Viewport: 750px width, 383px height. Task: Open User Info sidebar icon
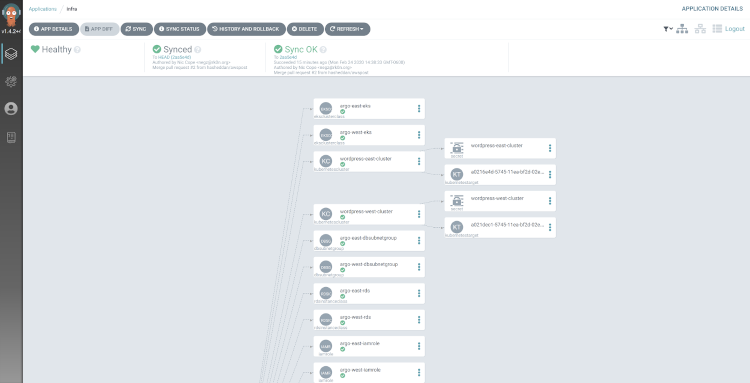11,109
